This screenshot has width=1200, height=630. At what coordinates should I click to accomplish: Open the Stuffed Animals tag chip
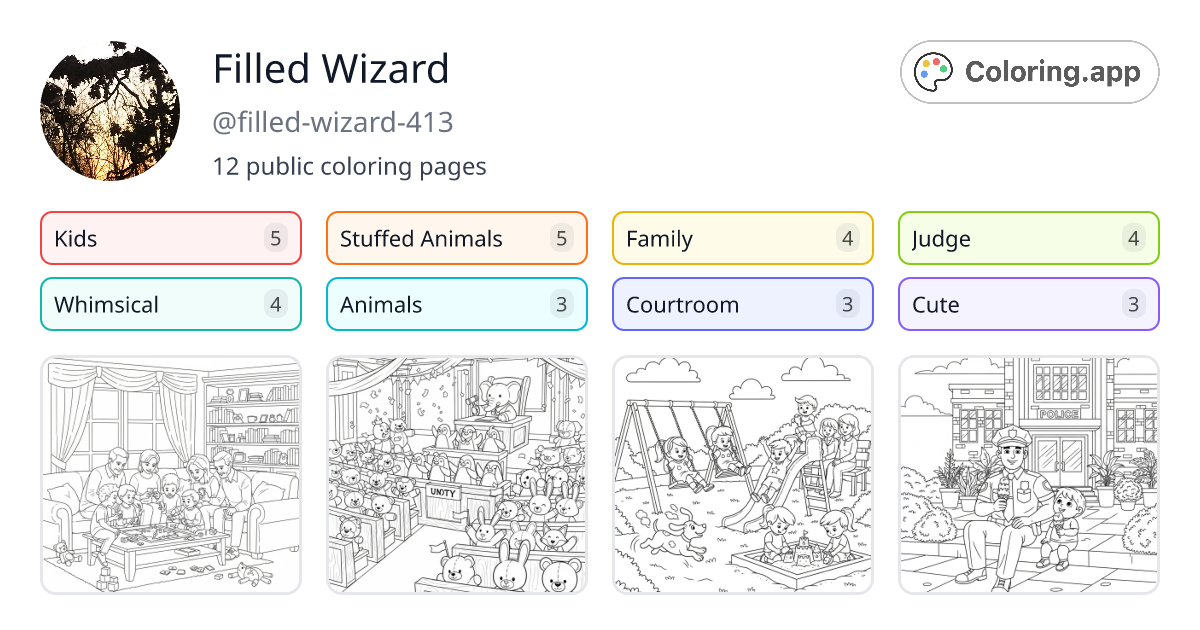(x=456, y=238)
